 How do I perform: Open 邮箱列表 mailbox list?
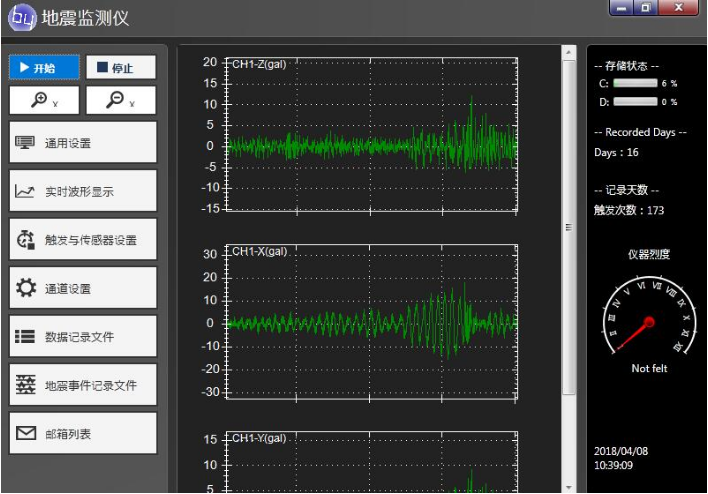click(83, 434)
